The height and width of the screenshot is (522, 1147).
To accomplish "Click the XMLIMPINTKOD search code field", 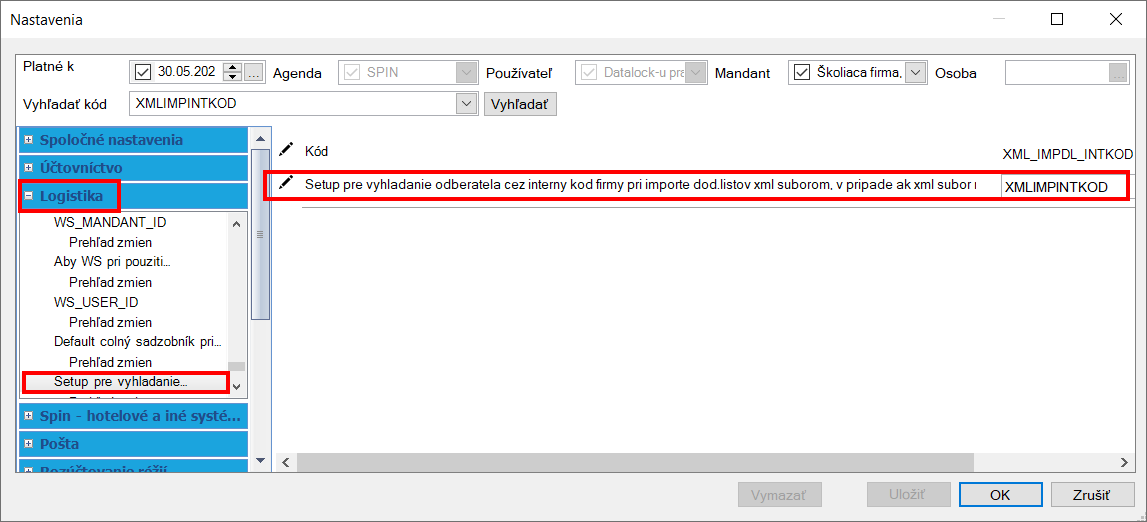I will [x=293, y=104].
